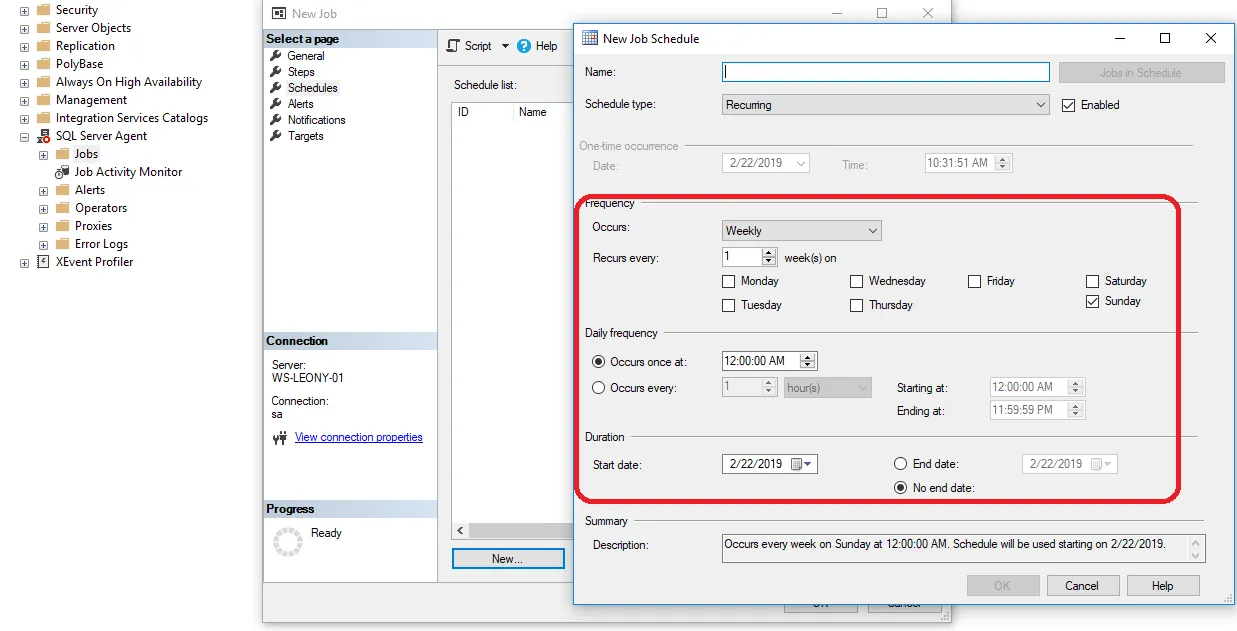This screenshot has height=631, width=1237.
Task: Click the blue Help question-mark icon
Action: point(524,46)
